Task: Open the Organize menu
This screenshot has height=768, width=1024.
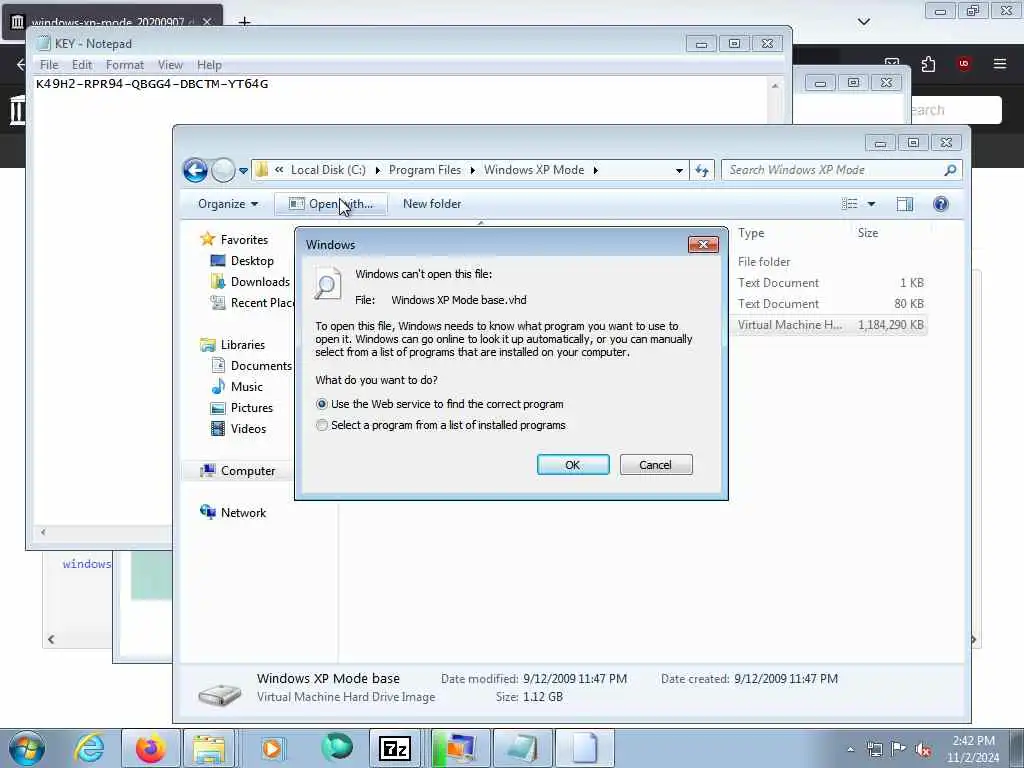Action: [x=227, y=204]
